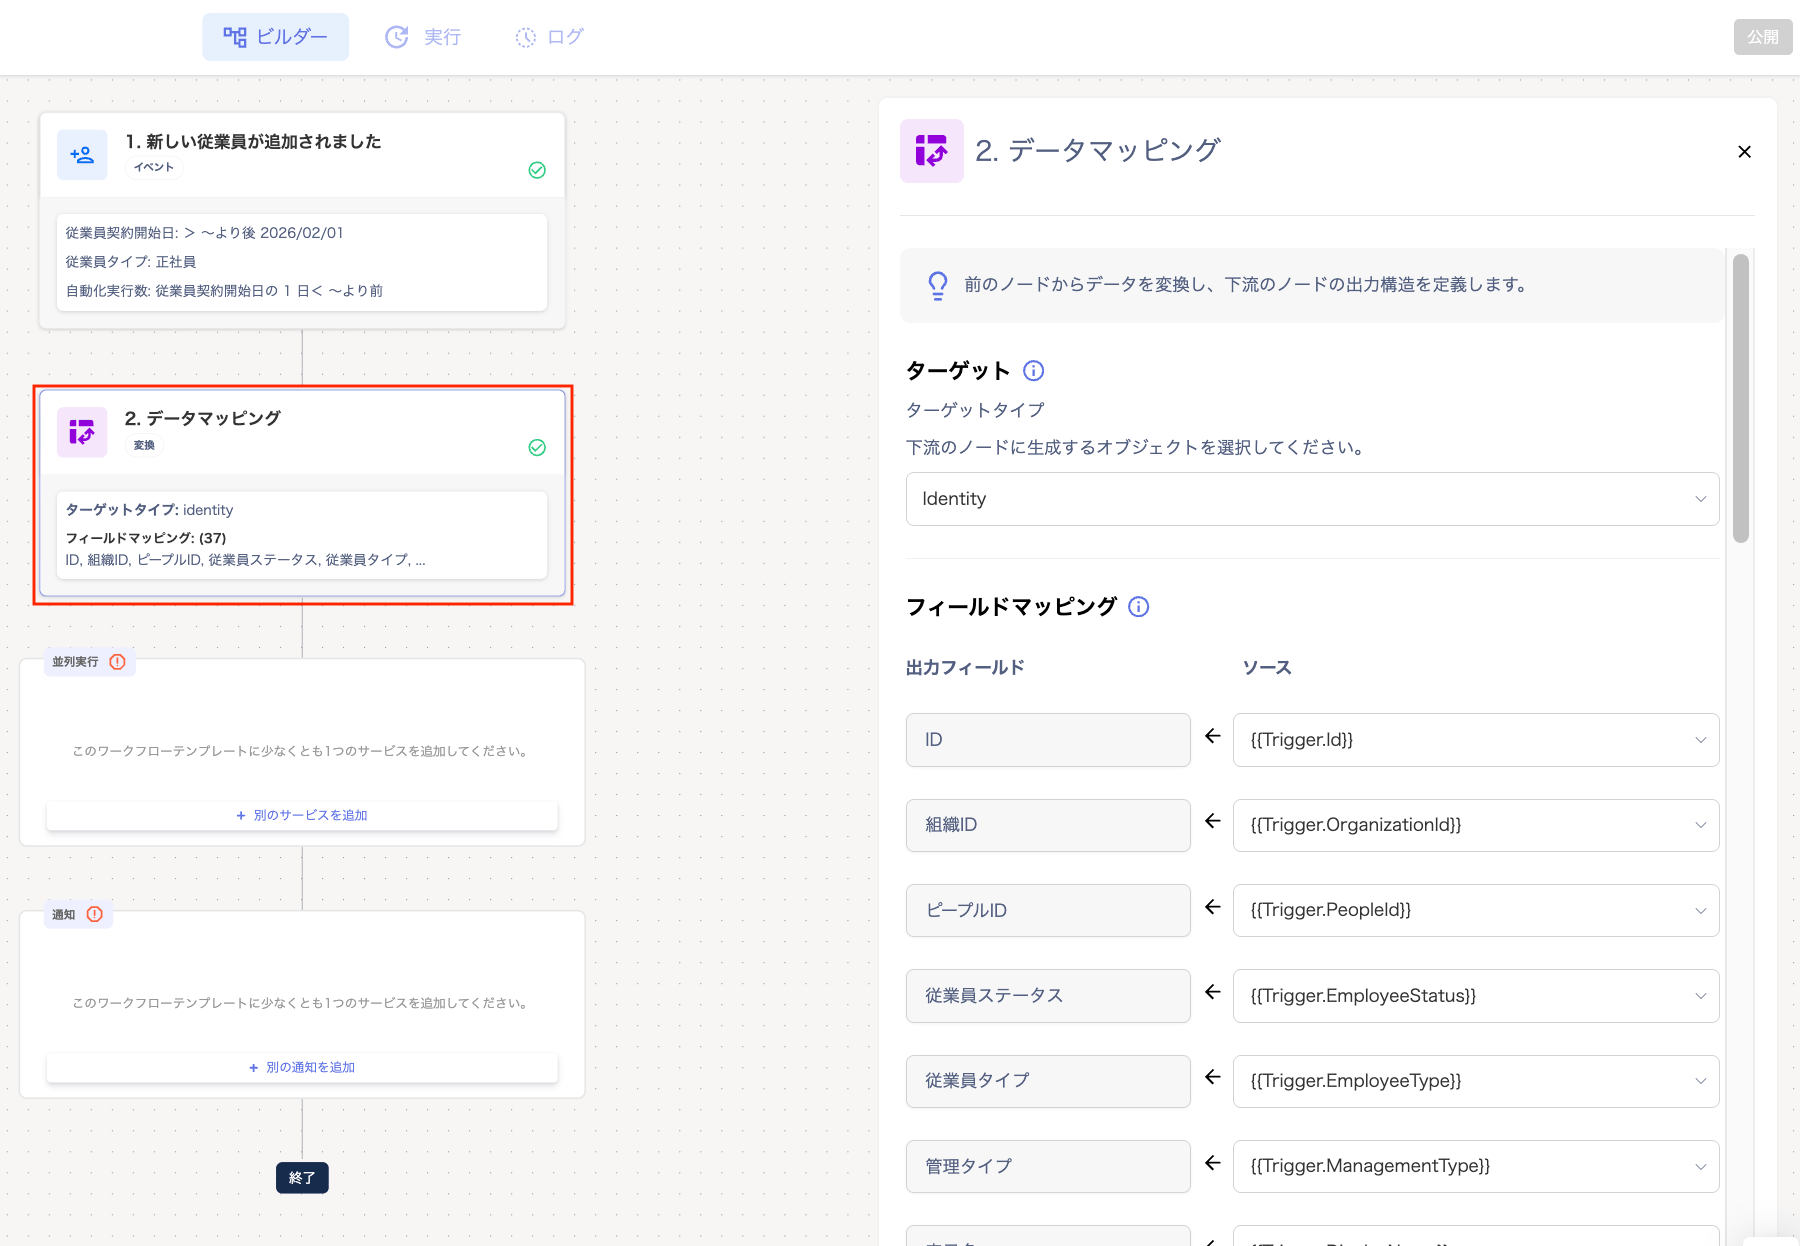The image size is (1800, 1246).
Task: Click the info icon beside フィールドマッピング
Action: pos(1139,607)
